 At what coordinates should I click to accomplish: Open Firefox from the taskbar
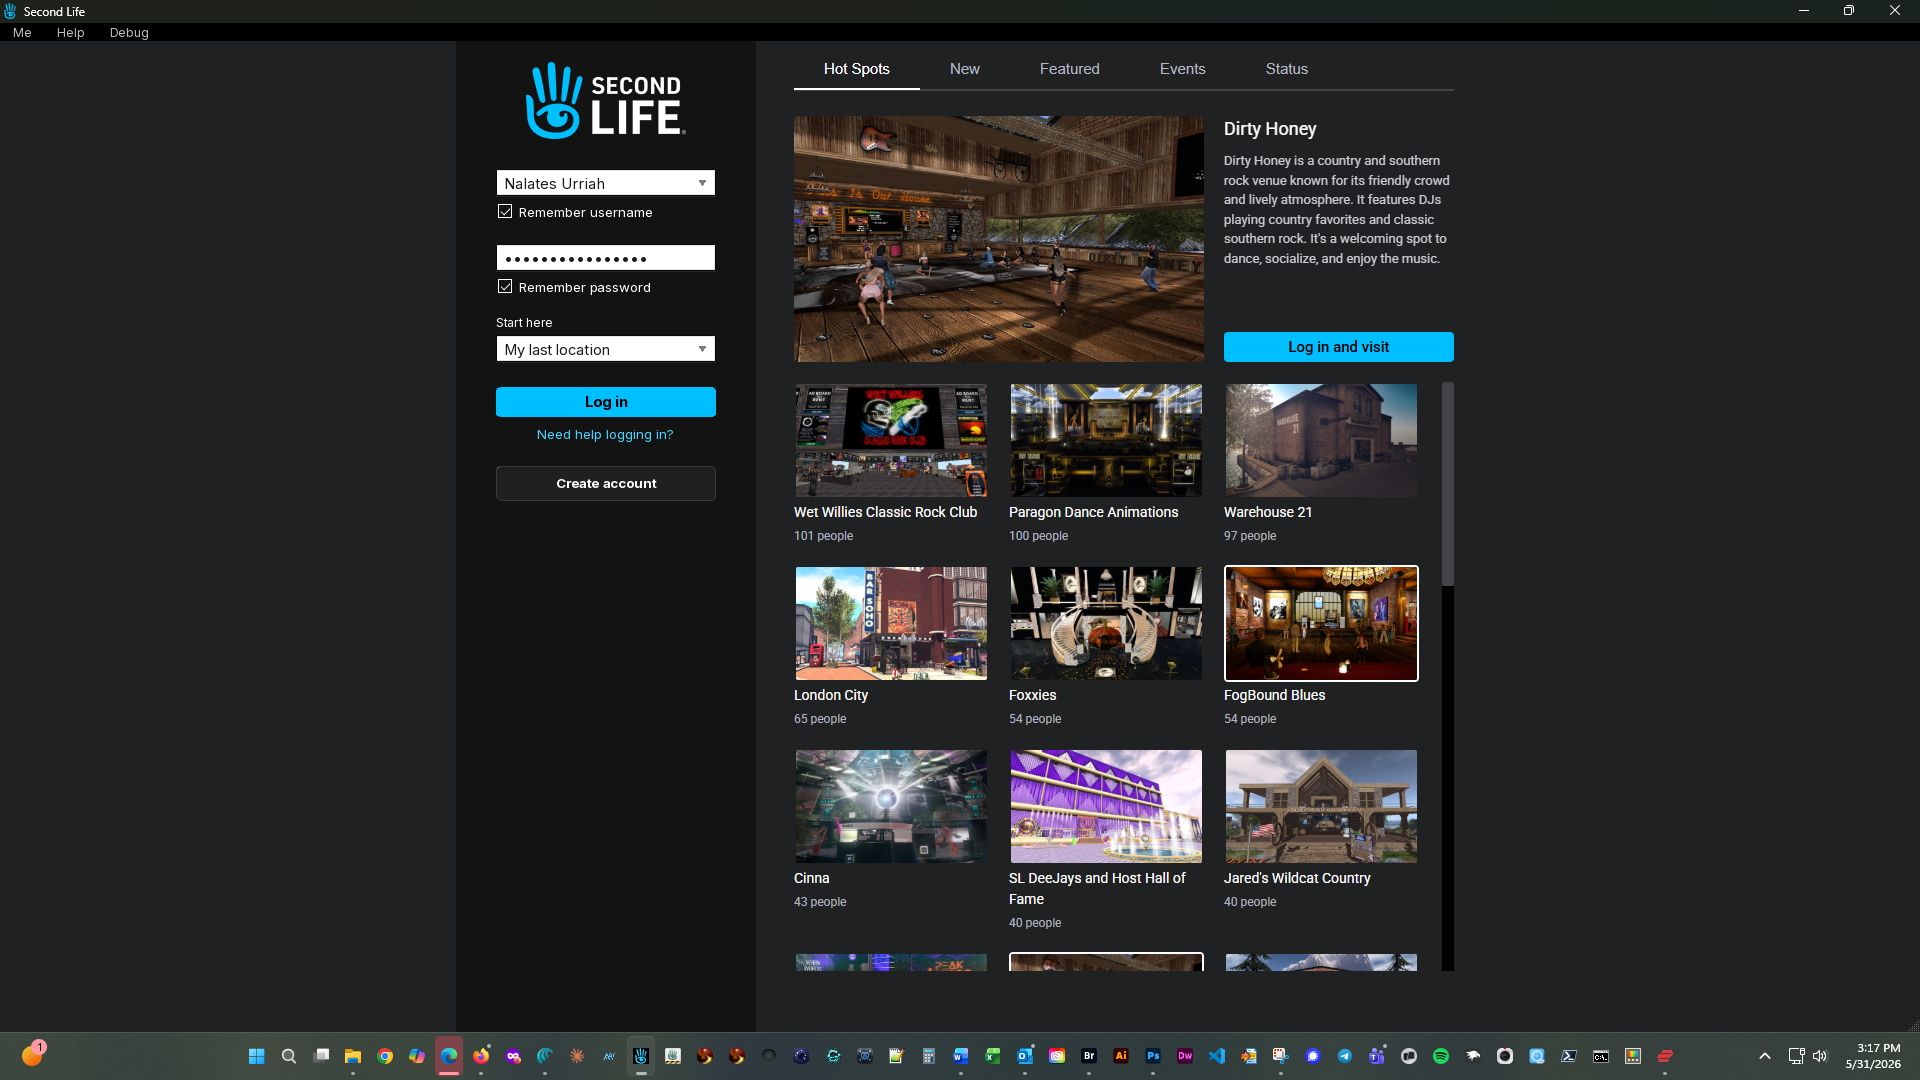[x=481, y=1056]
